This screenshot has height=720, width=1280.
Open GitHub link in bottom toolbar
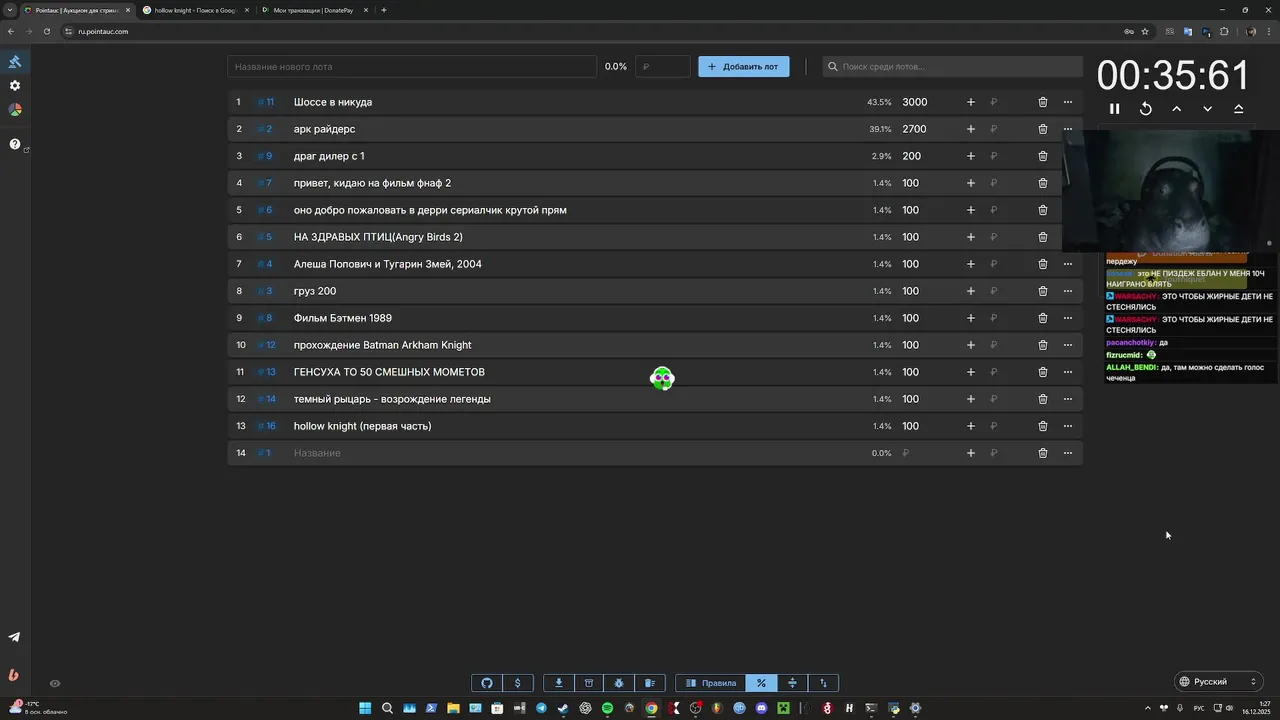(x=487, y=683)
